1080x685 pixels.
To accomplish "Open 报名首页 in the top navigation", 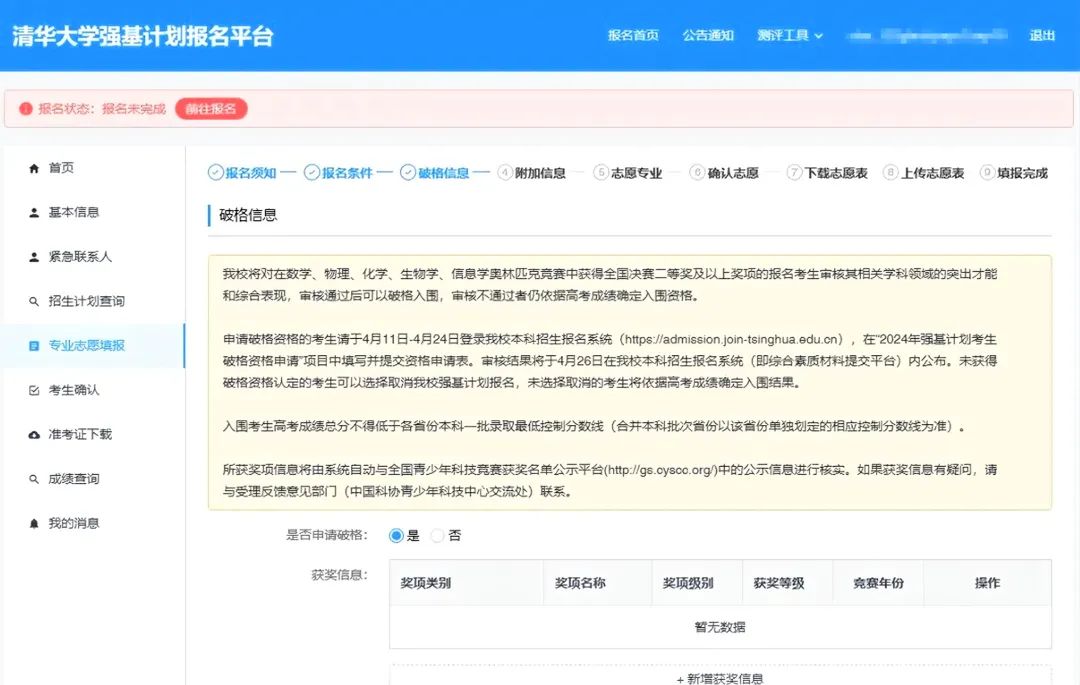I will point(633,36).
